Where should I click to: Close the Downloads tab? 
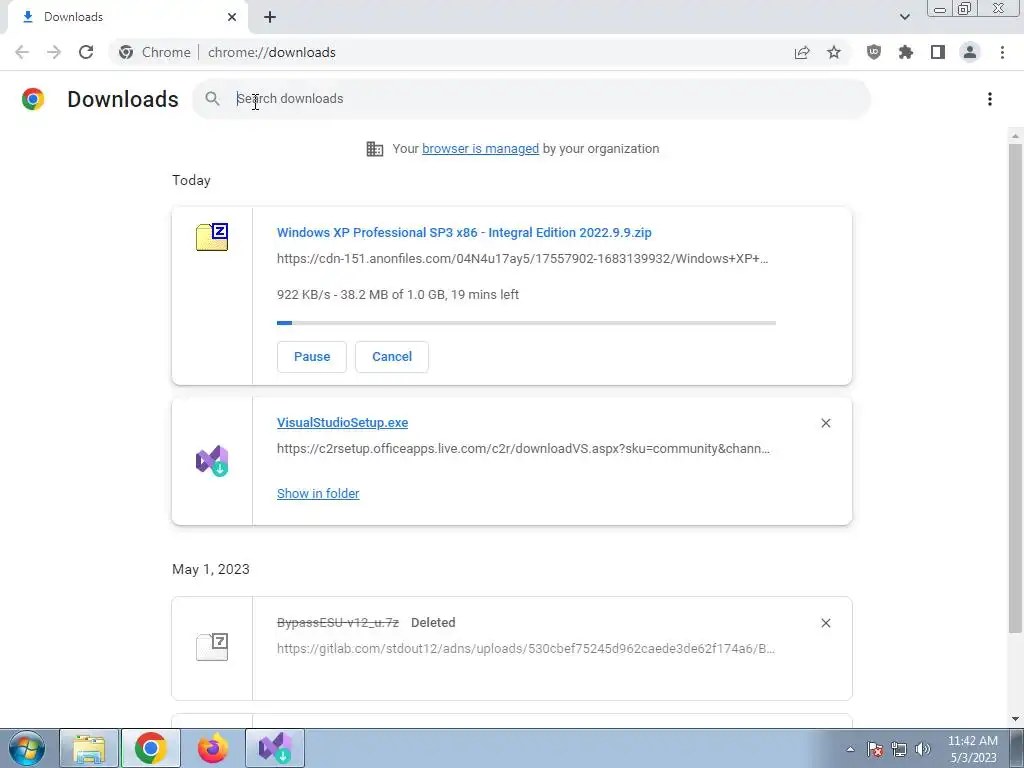click(232, 17)
